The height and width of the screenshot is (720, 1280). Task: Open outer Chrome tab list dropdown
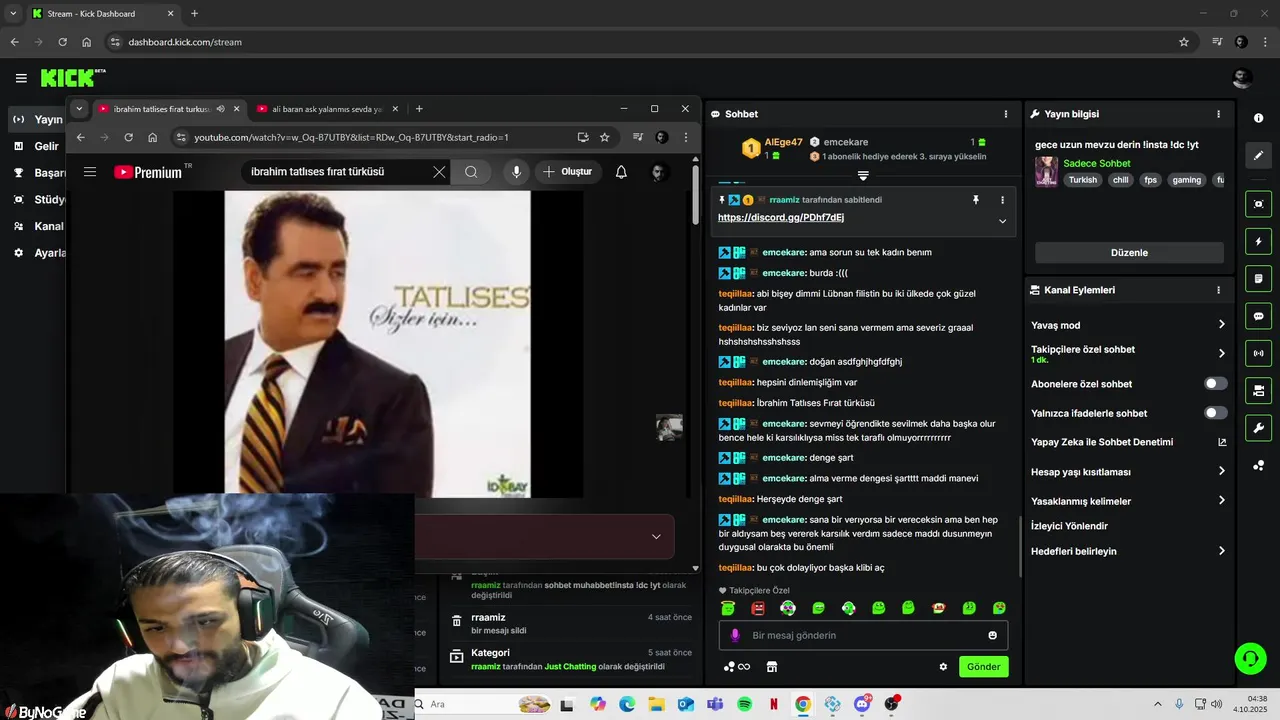tap(12, 14)
